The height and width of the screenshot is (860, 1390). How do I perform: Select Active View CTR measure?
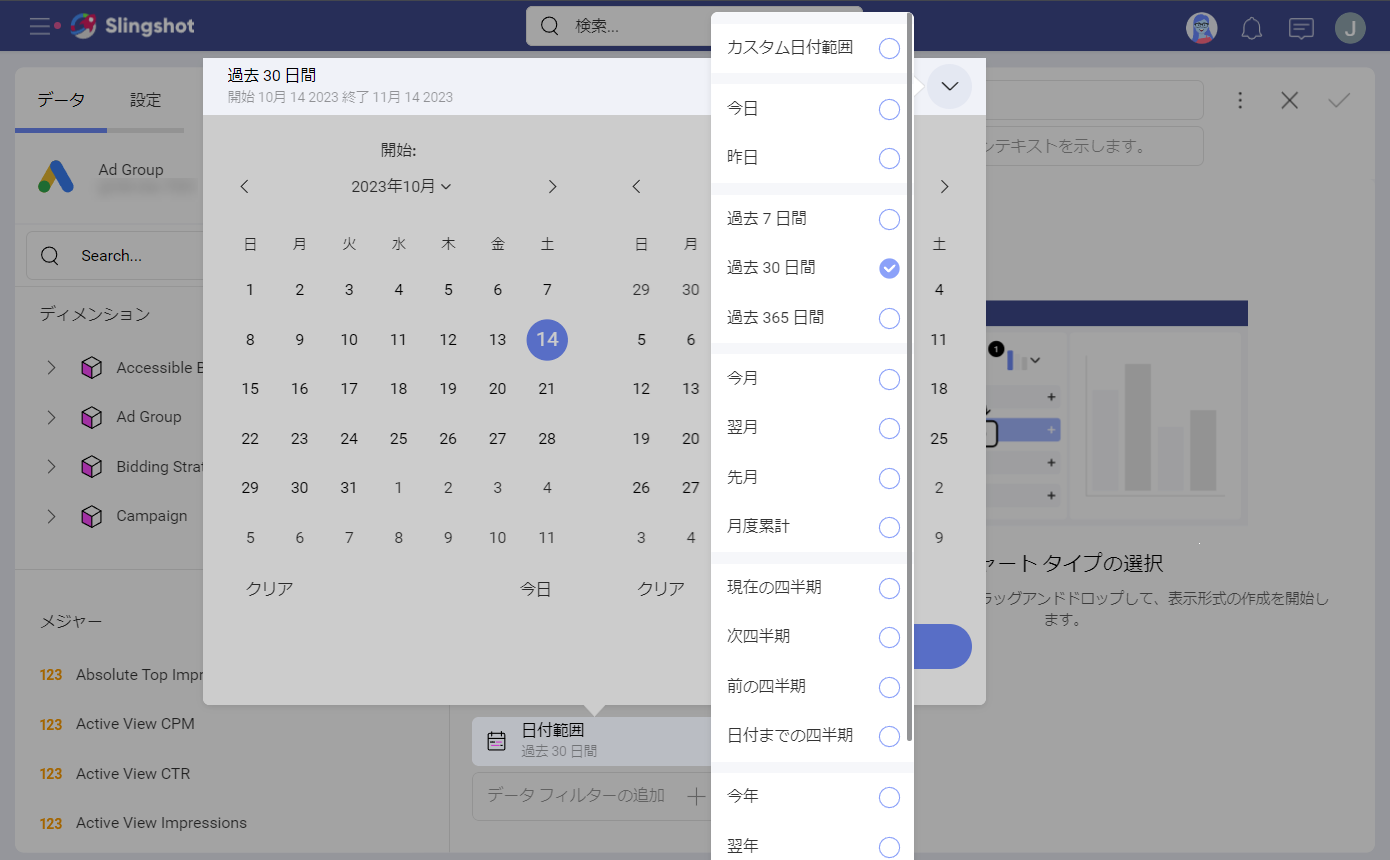coord(133,774)
